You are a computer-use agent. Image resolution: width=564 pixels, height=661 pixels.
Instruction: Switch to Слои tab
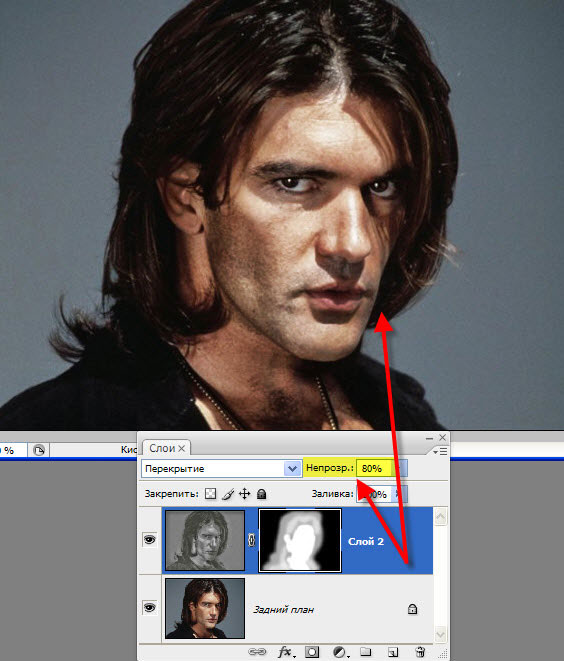(x=162, y=448)
